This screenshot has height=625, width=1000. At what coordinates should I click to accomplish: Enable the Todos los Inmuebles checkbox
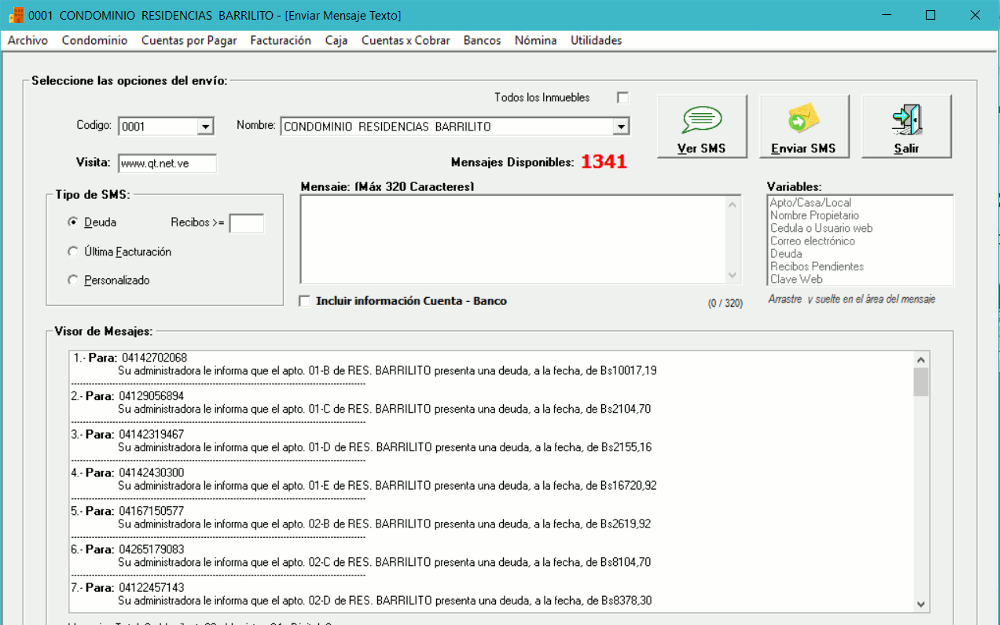(x=623, y=98)
